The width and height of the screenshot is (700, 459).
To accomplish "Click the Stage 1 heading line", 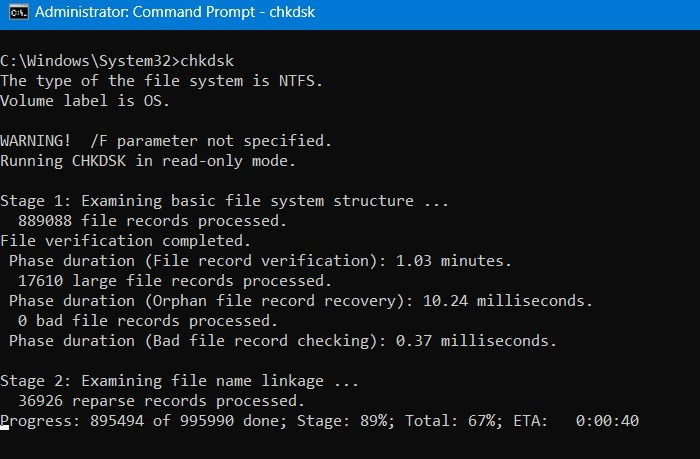I will click(224, 201).
